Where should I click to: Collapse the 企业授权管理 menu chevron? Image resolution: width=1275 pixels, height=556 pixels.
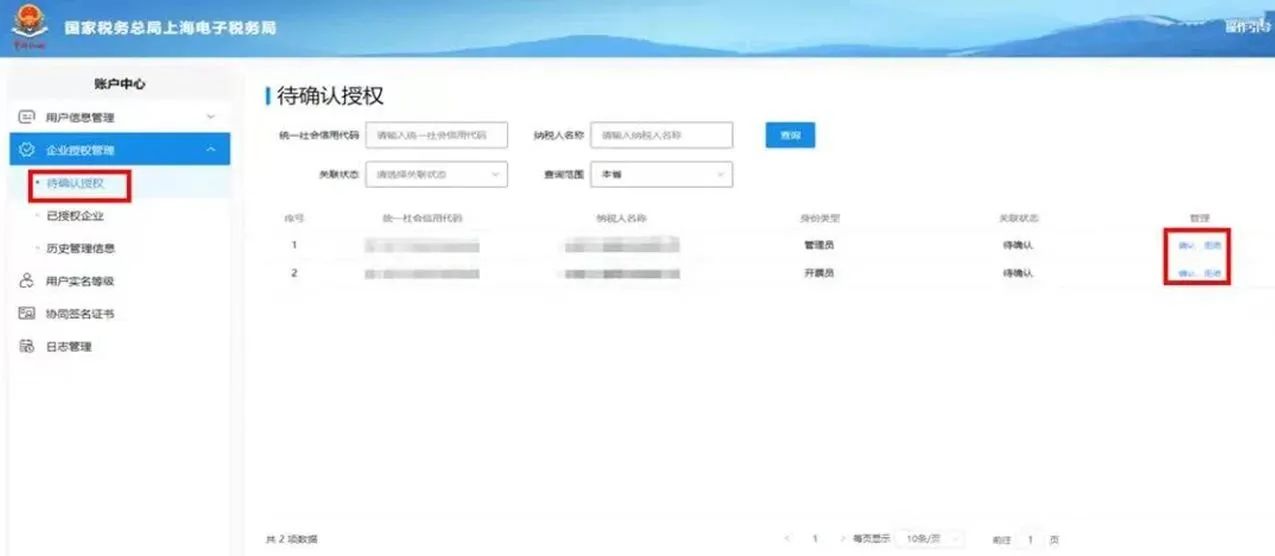point(210,150)
